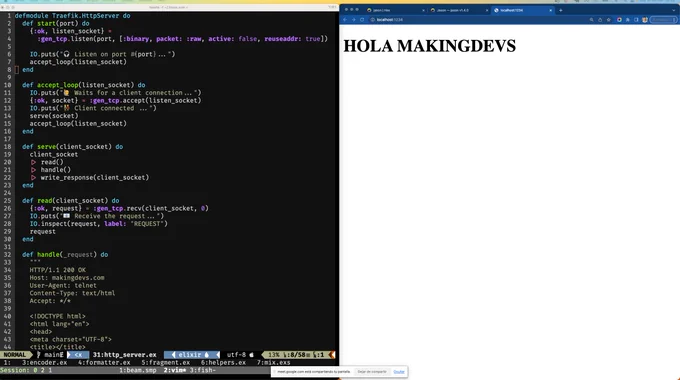The height and width of the screenshot is (380, 680).
Task: Click the colorful circle extension icon
Action: tap(619, 20)
